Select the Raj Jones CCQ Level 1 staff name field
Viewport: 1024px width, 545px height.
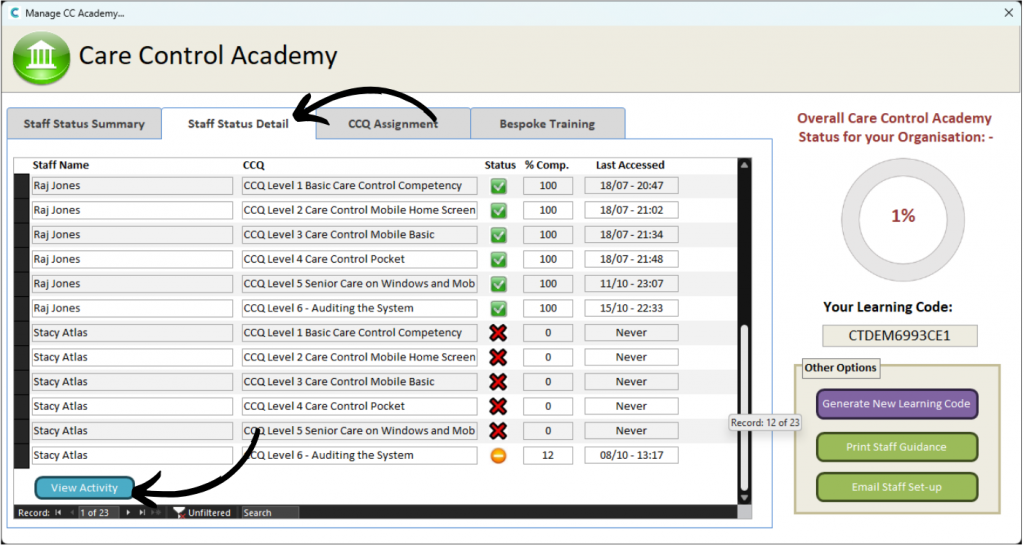pyautogui.click(x=133, y=186)
